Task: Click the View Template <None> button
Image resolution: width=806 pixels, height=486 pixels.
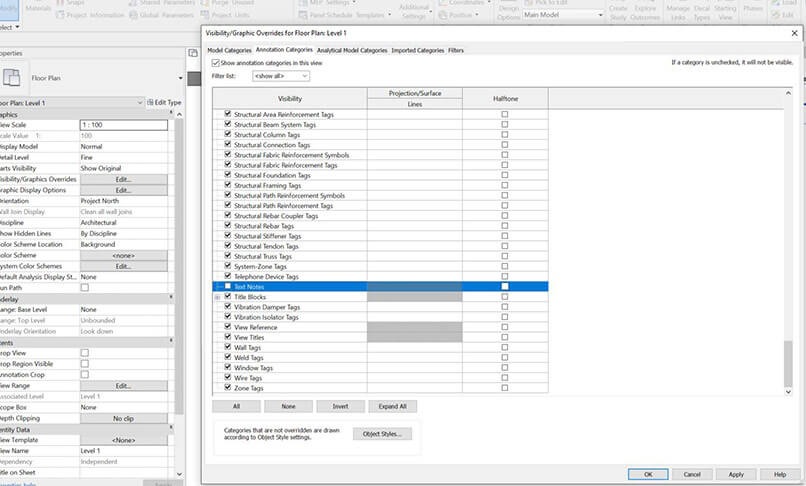Action: coord(123,440)
